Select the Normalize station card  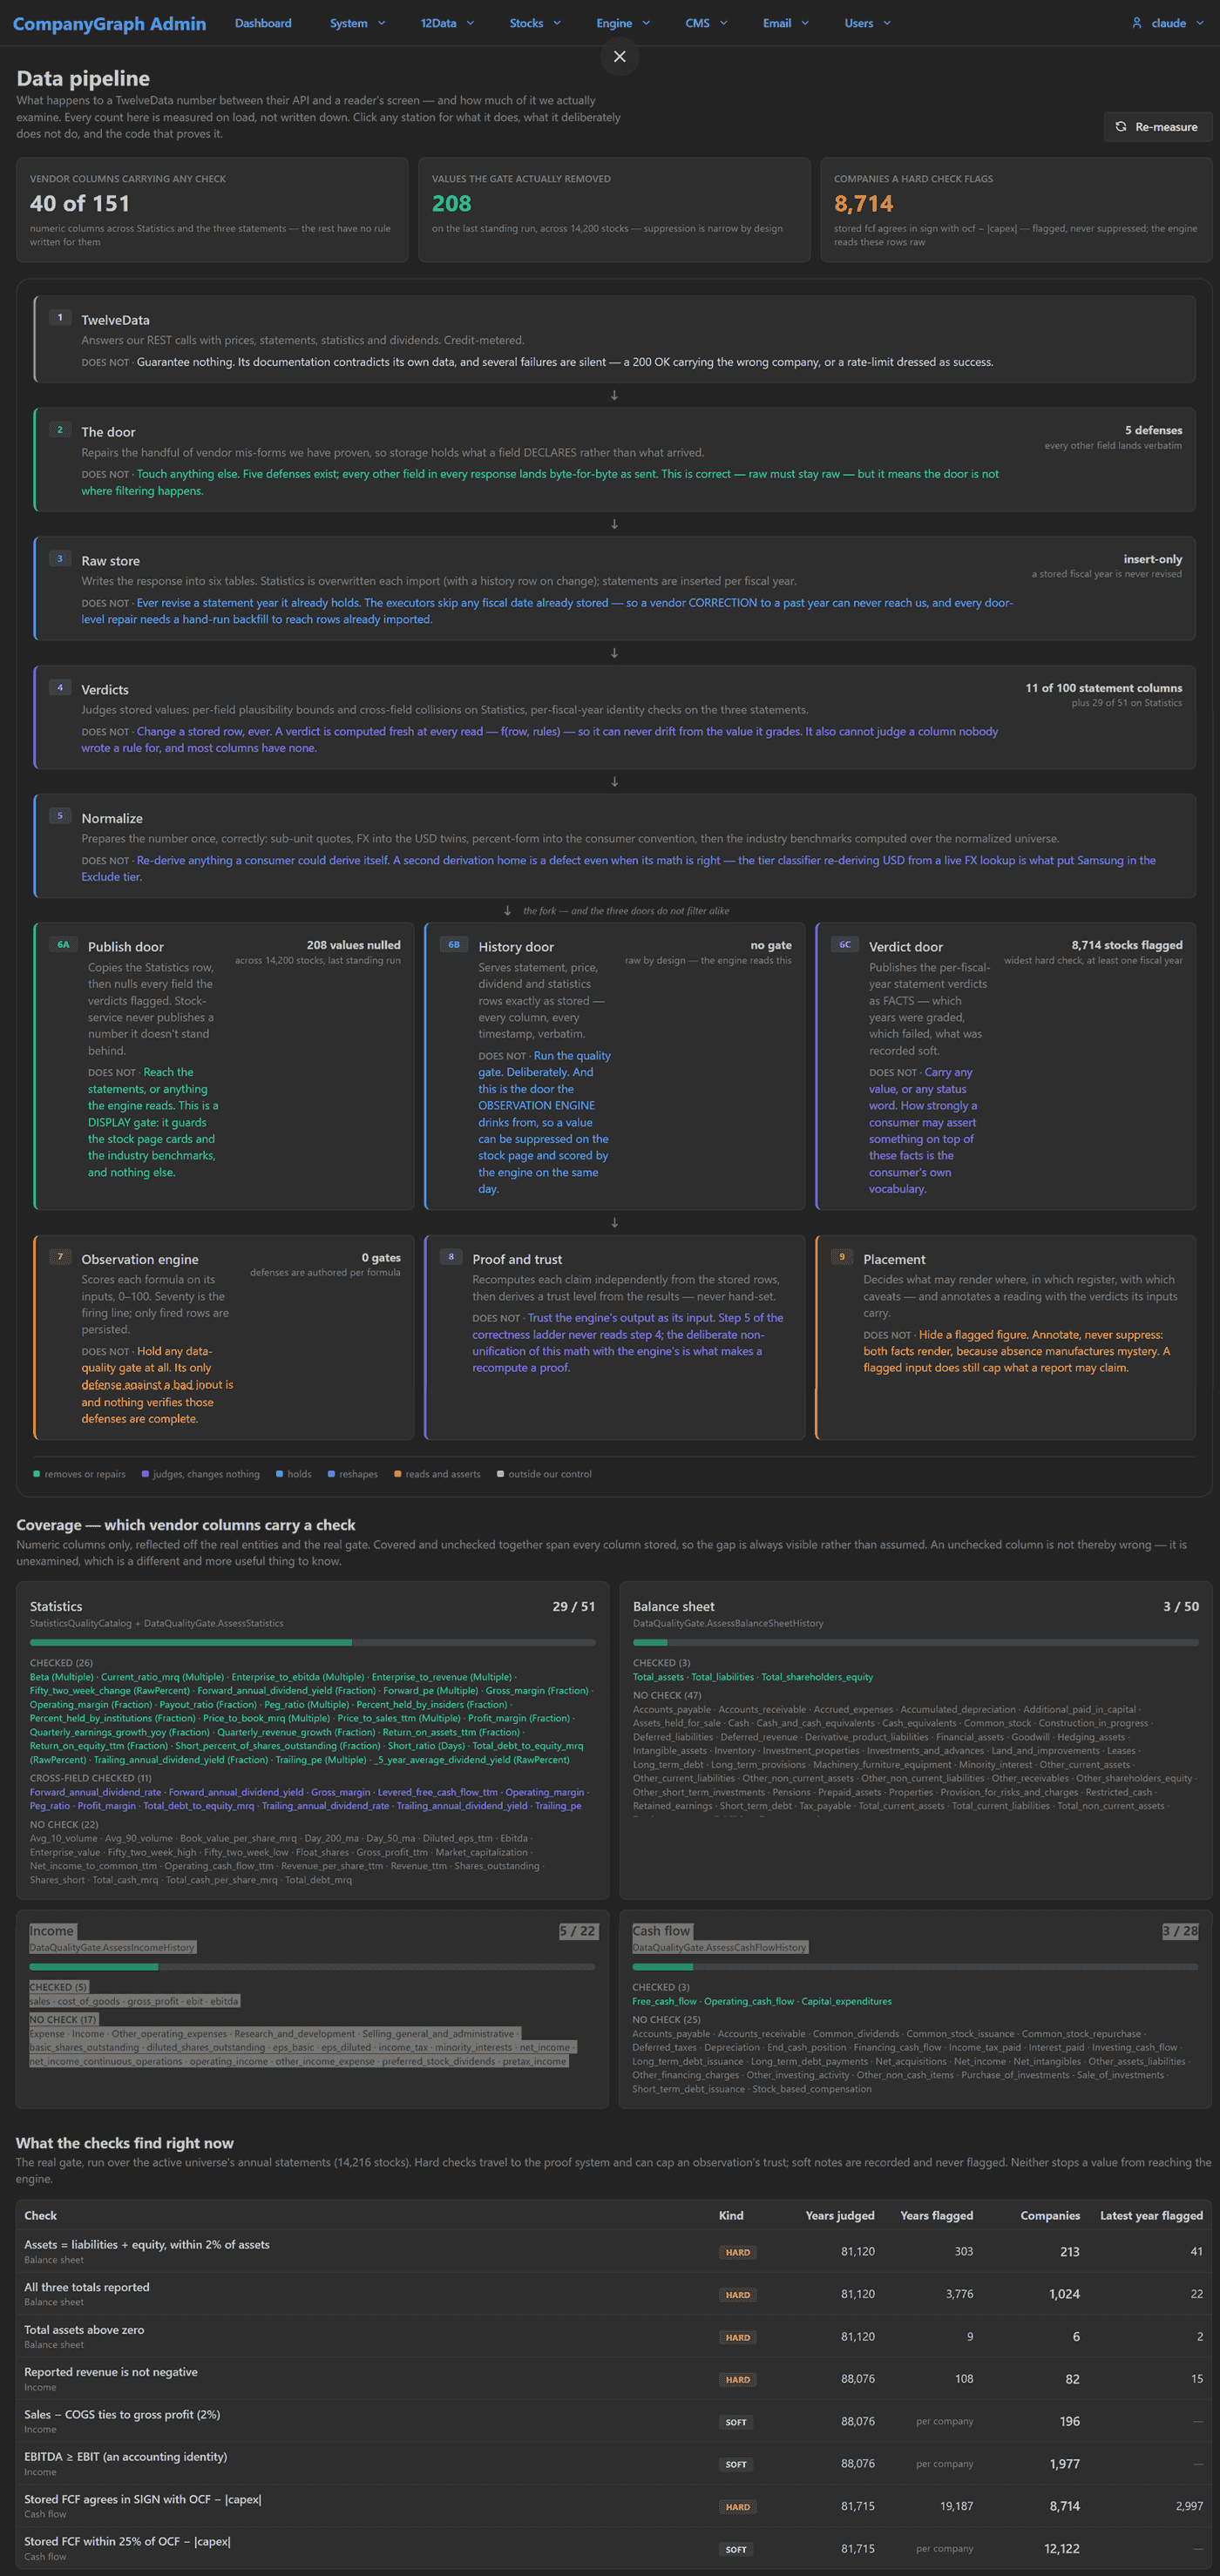[614, 846]
